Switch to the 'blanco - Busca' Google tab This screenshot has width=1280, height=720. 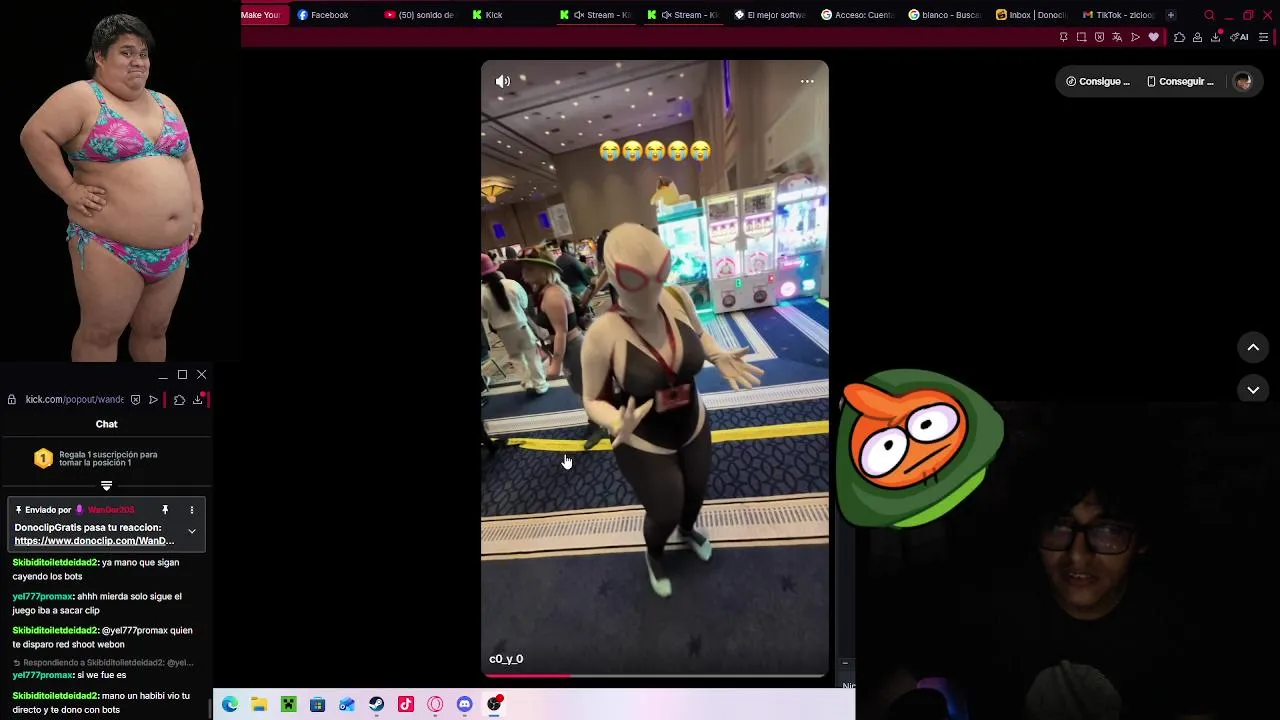[945, 15]
